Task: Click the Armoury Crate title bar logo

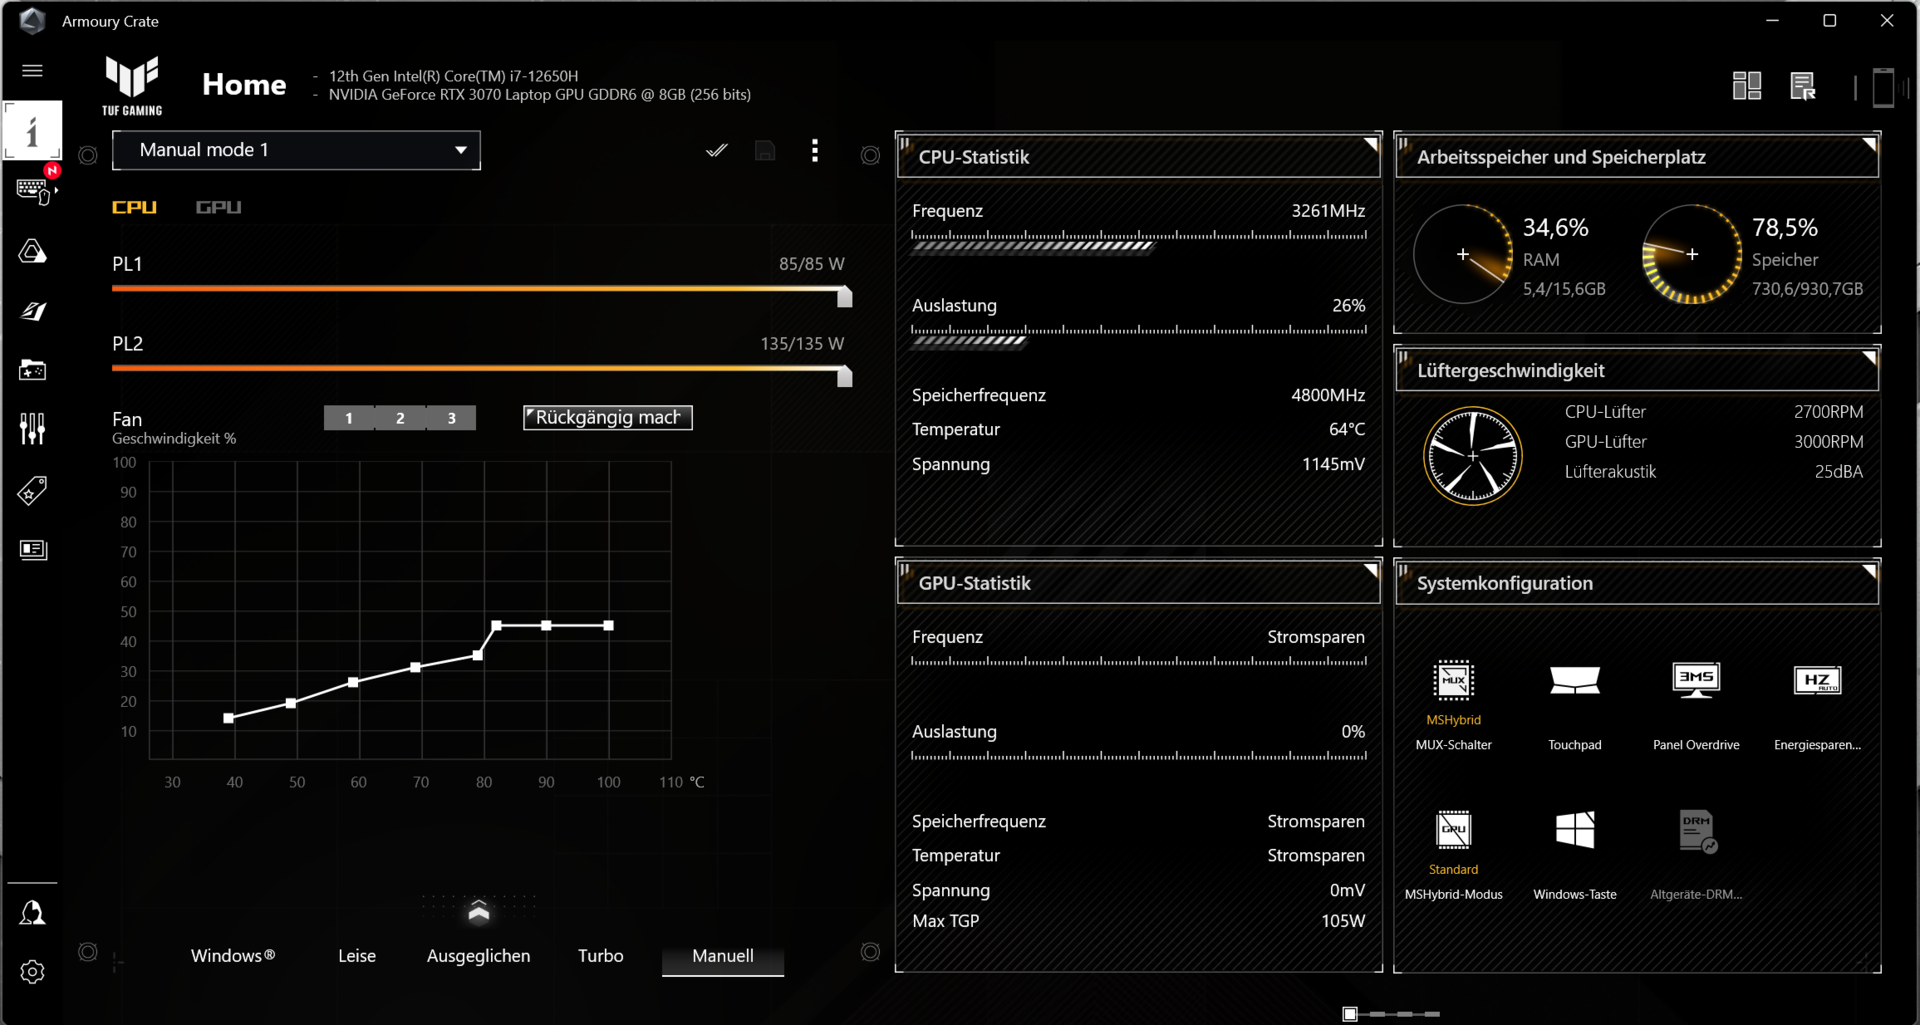Action: (32, 21)
